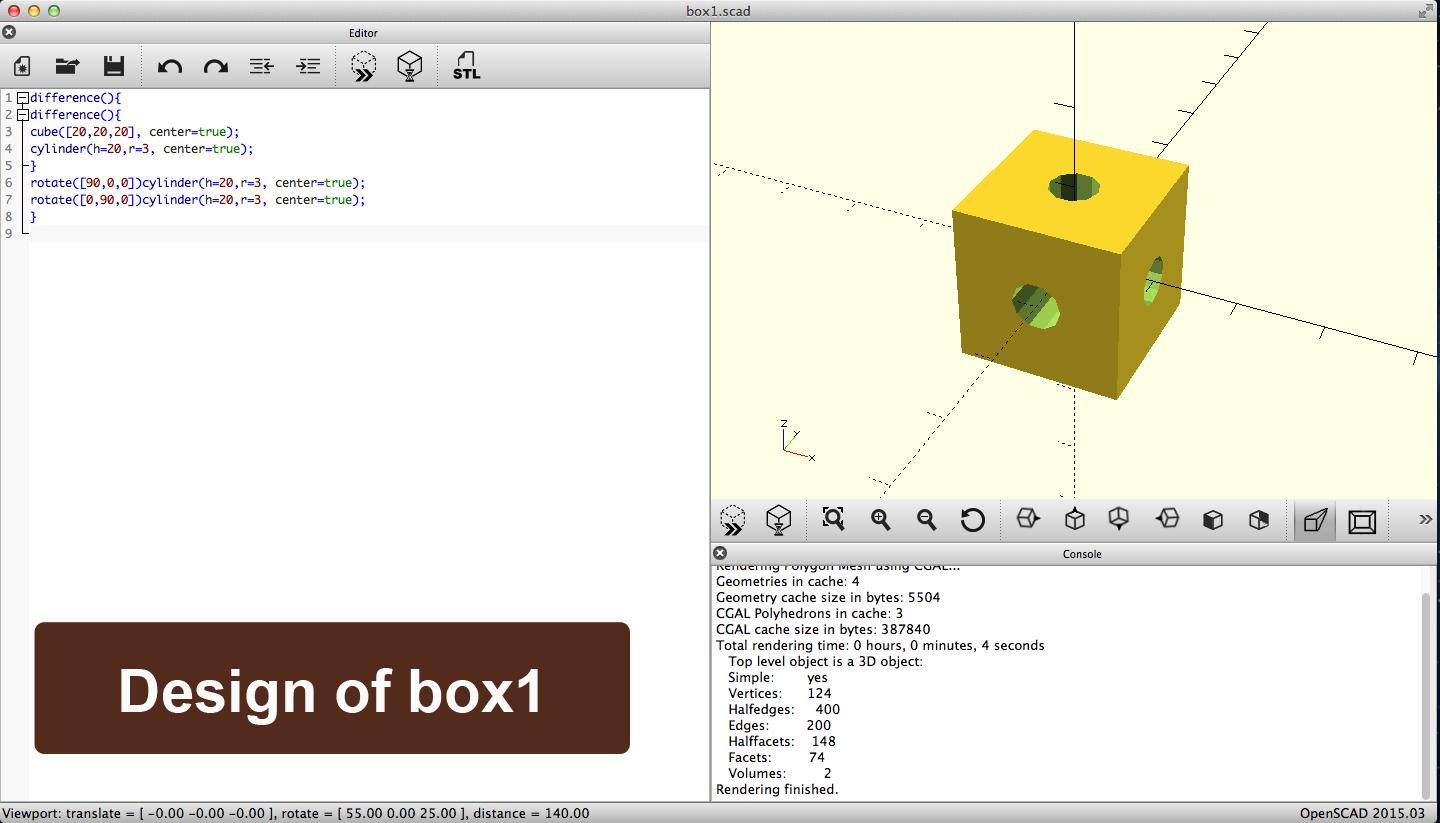Export the design as STL
The height and width of the screenshot is (823, 1440).
pyautogui.click(x=466, y=67)
